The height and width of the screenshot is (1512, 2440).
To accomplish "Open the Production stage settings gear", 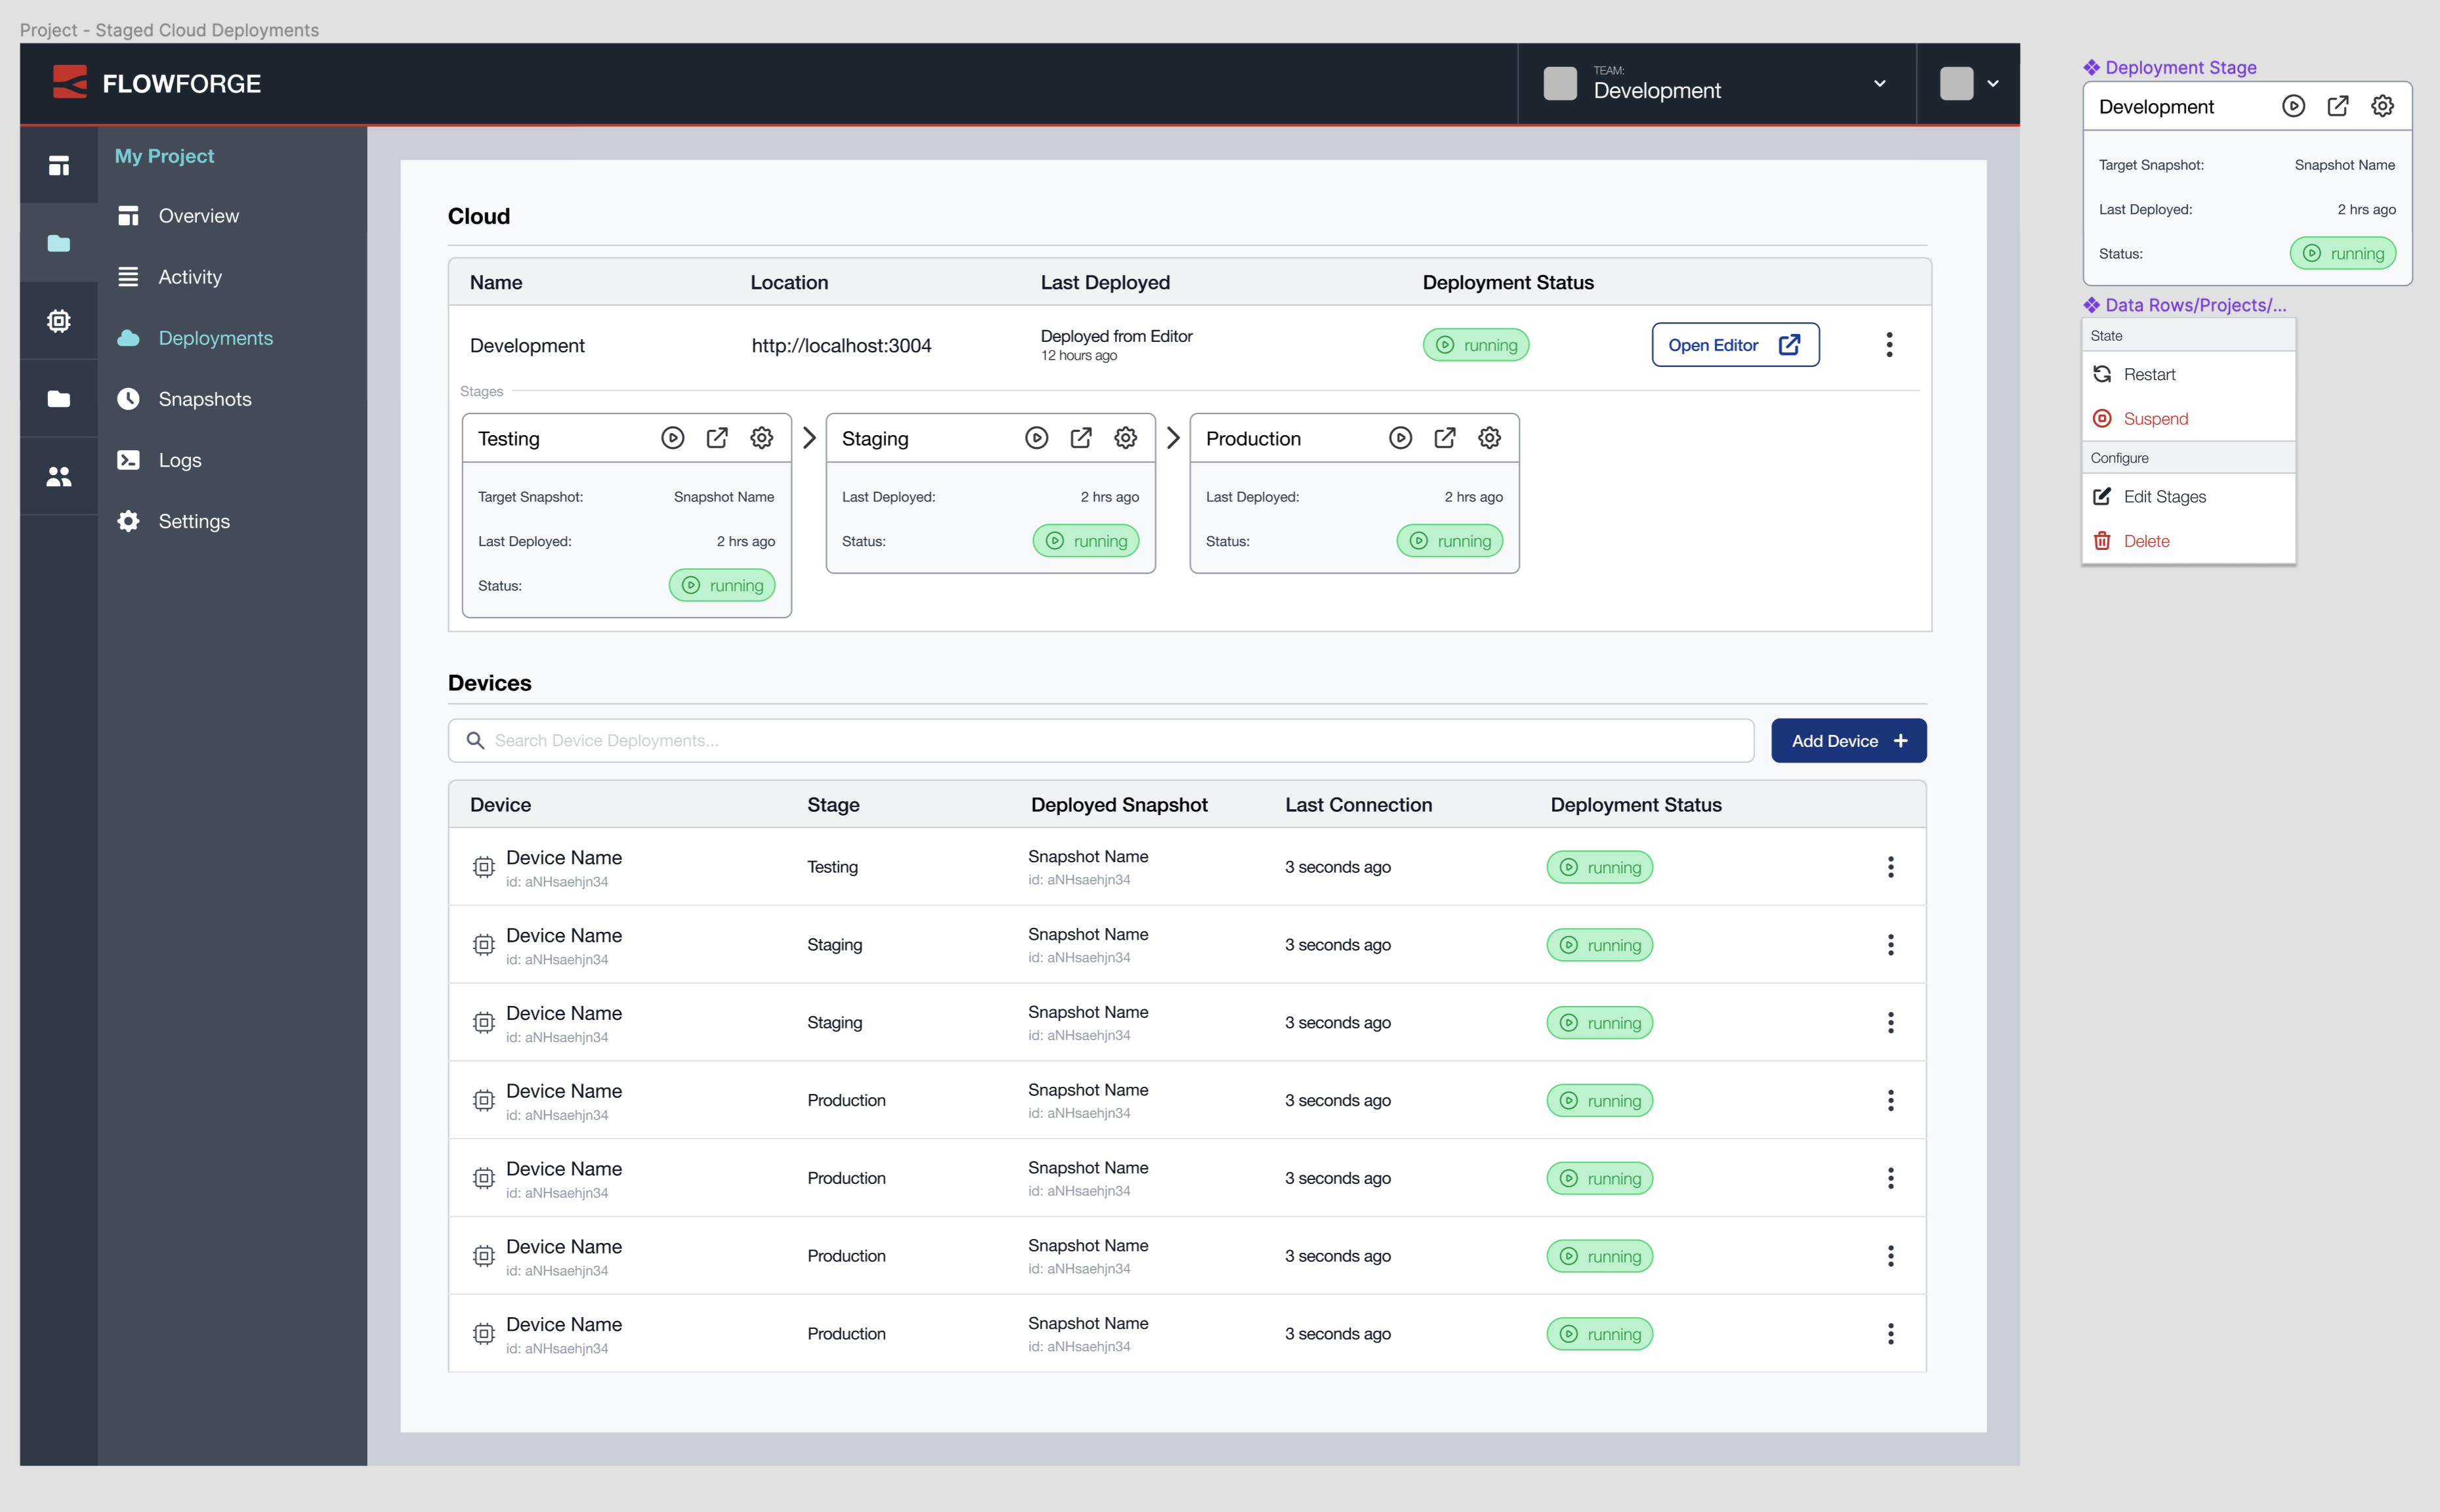I will (1489, 437).
